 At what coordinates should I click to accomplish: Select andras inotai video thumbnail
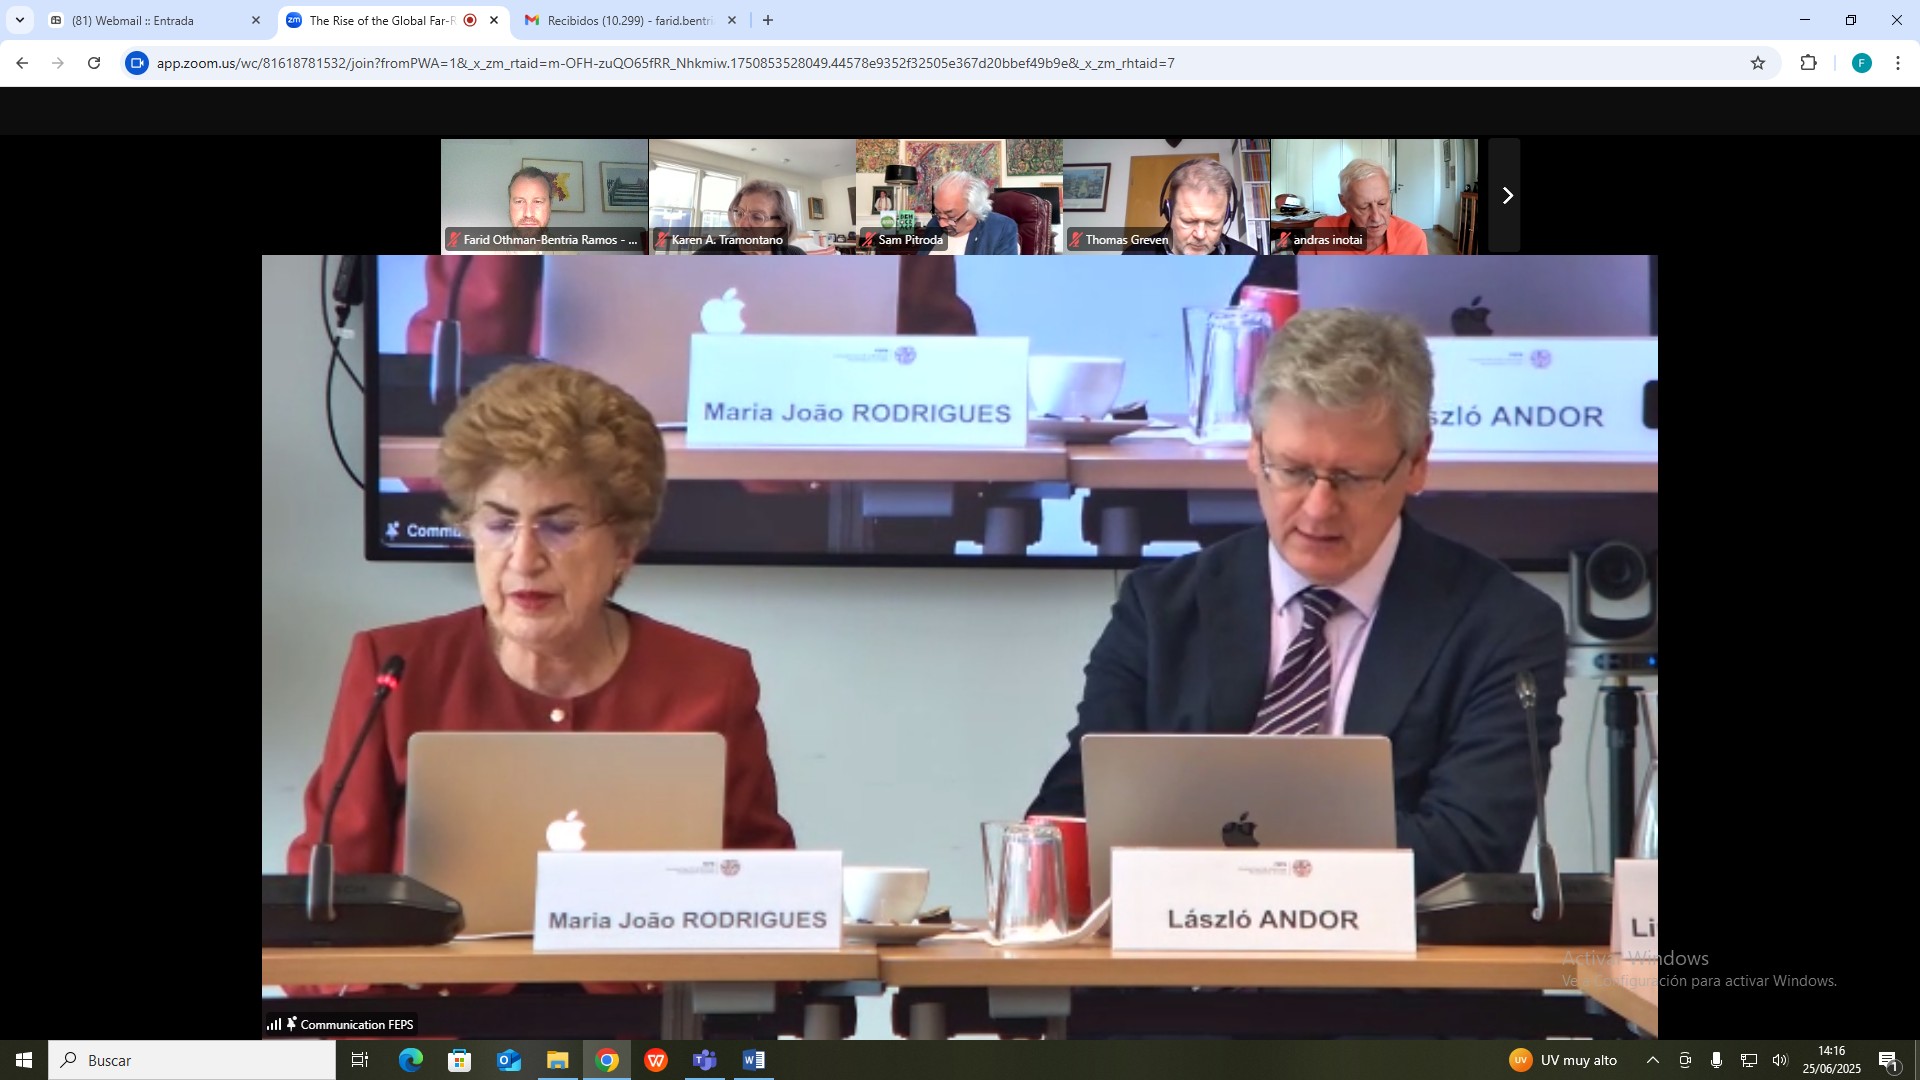tap(1373, 196)
